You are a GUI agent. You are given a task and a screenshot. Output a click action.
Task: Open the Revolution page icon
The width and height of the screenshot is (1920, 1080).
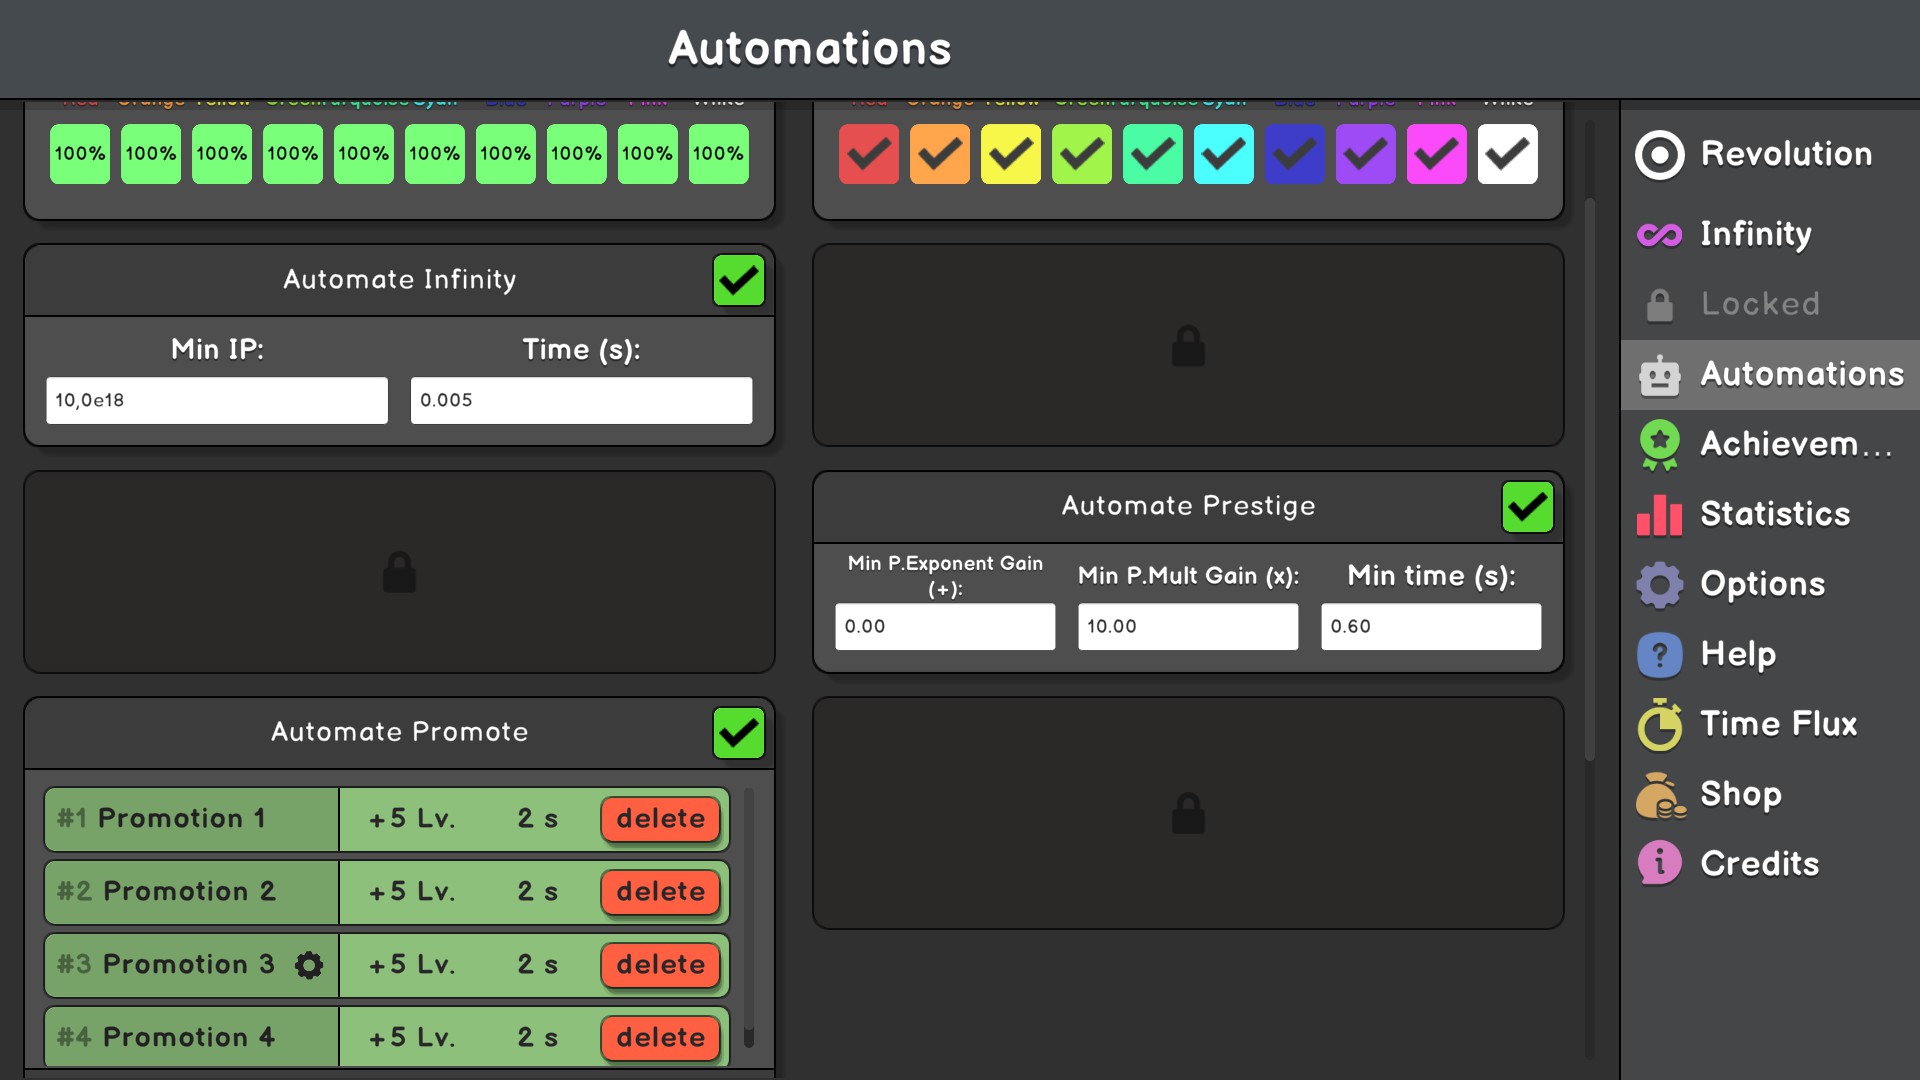tap(1659, 155)
